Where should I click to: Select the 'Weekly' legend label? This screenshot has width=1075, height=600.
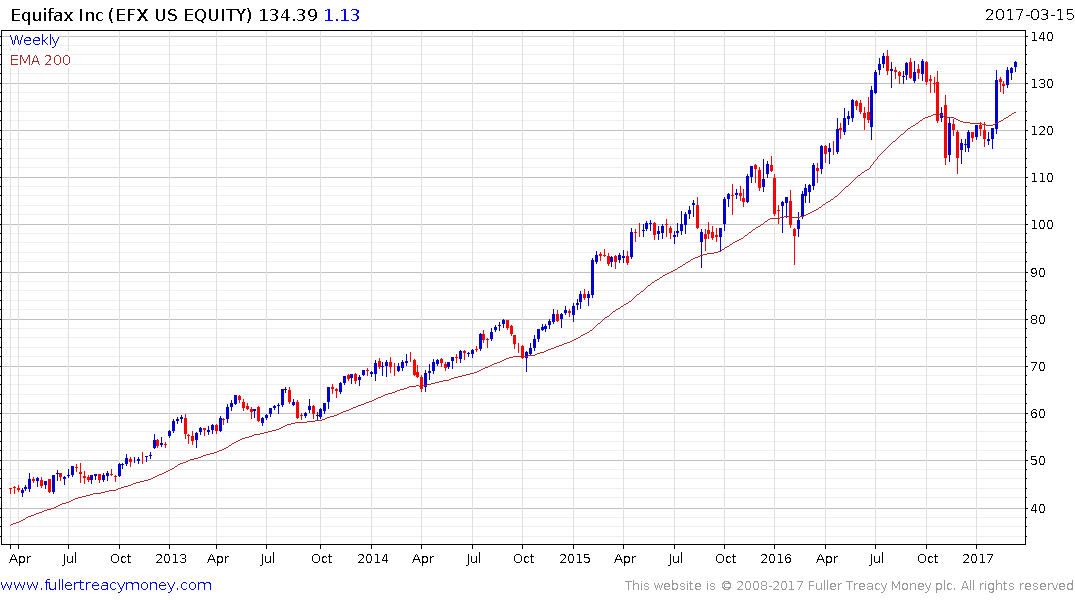click(x=34, y=40)
